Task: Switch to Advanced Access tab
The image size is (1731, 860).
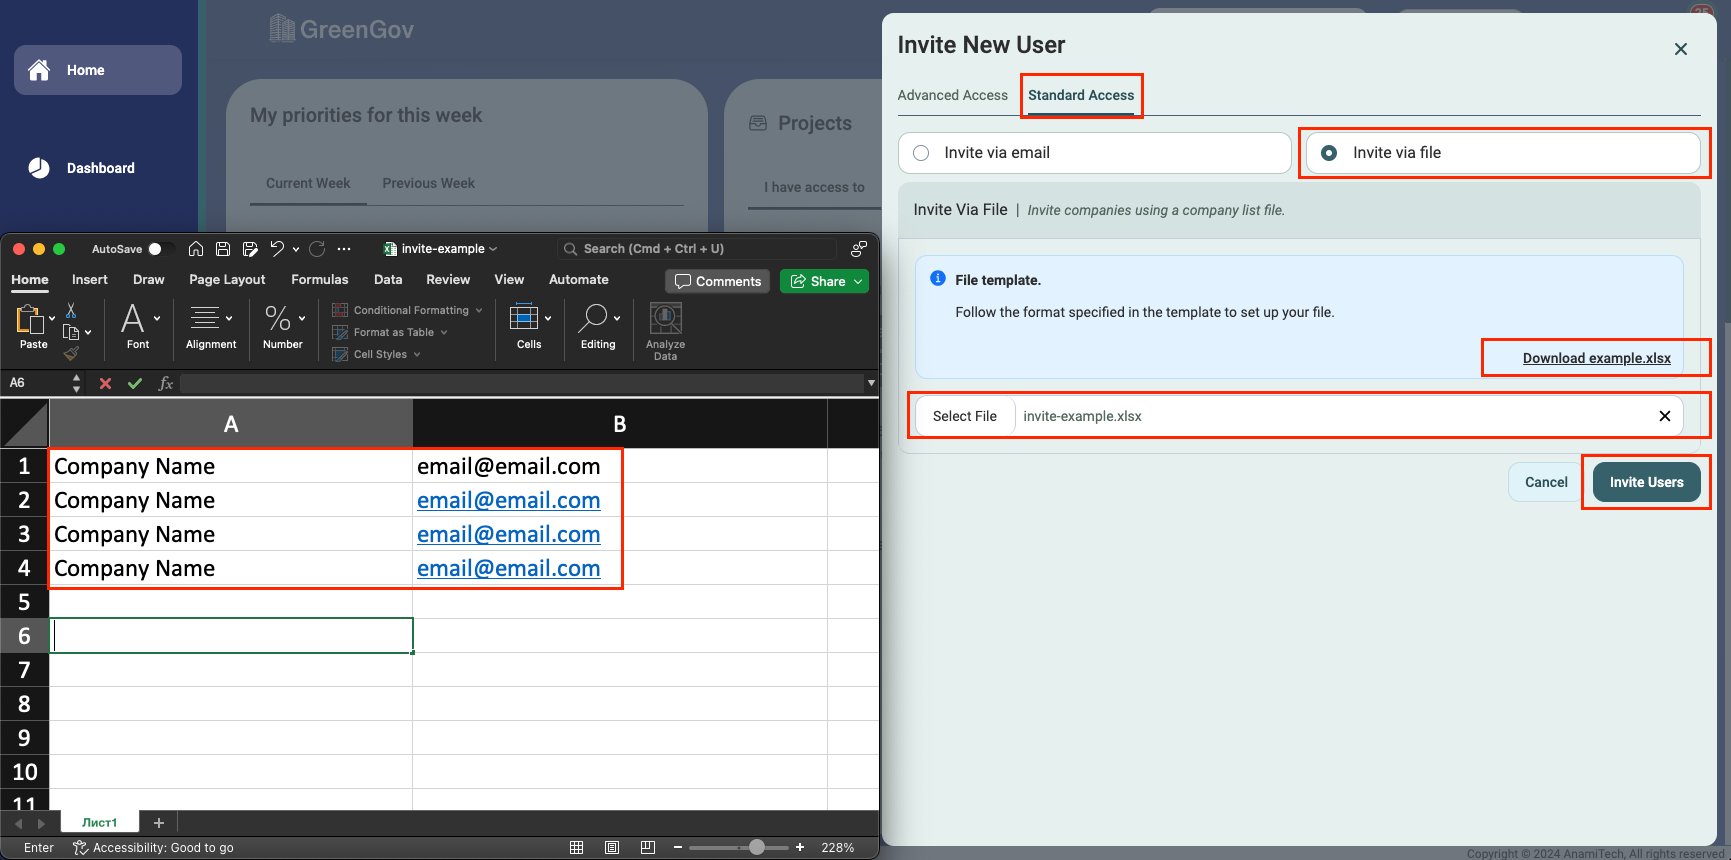Action: coord(953,95)
